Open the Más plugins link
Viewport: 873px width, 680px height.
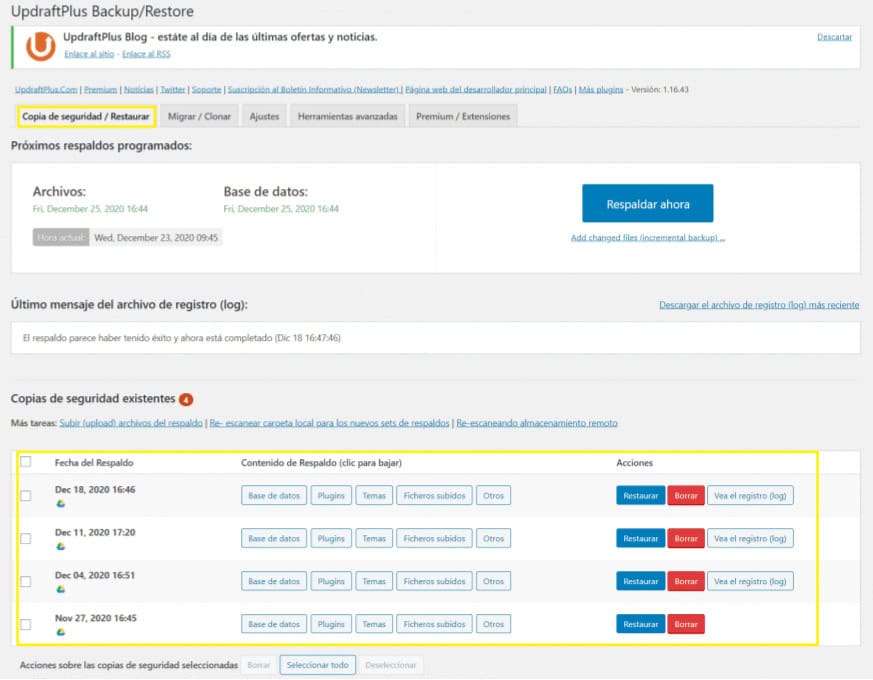coord(601,90)
